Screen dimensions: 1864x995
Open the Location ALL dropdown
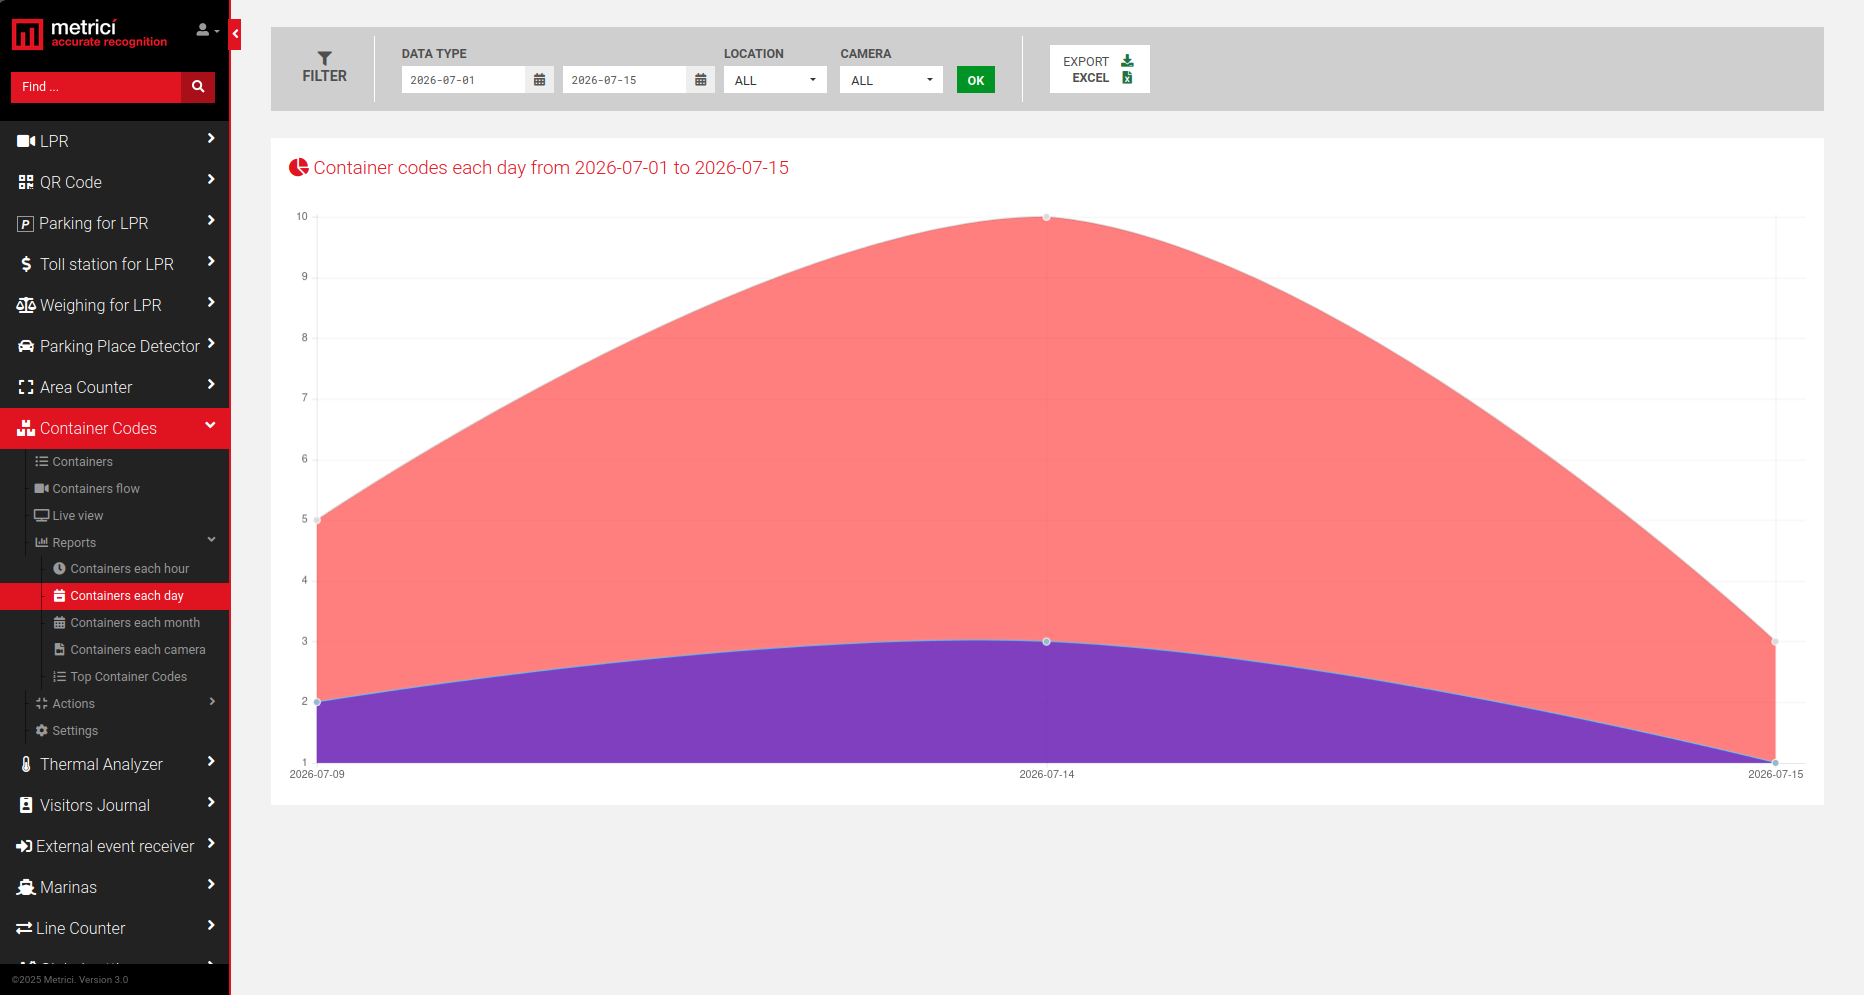tap(775, 80)
